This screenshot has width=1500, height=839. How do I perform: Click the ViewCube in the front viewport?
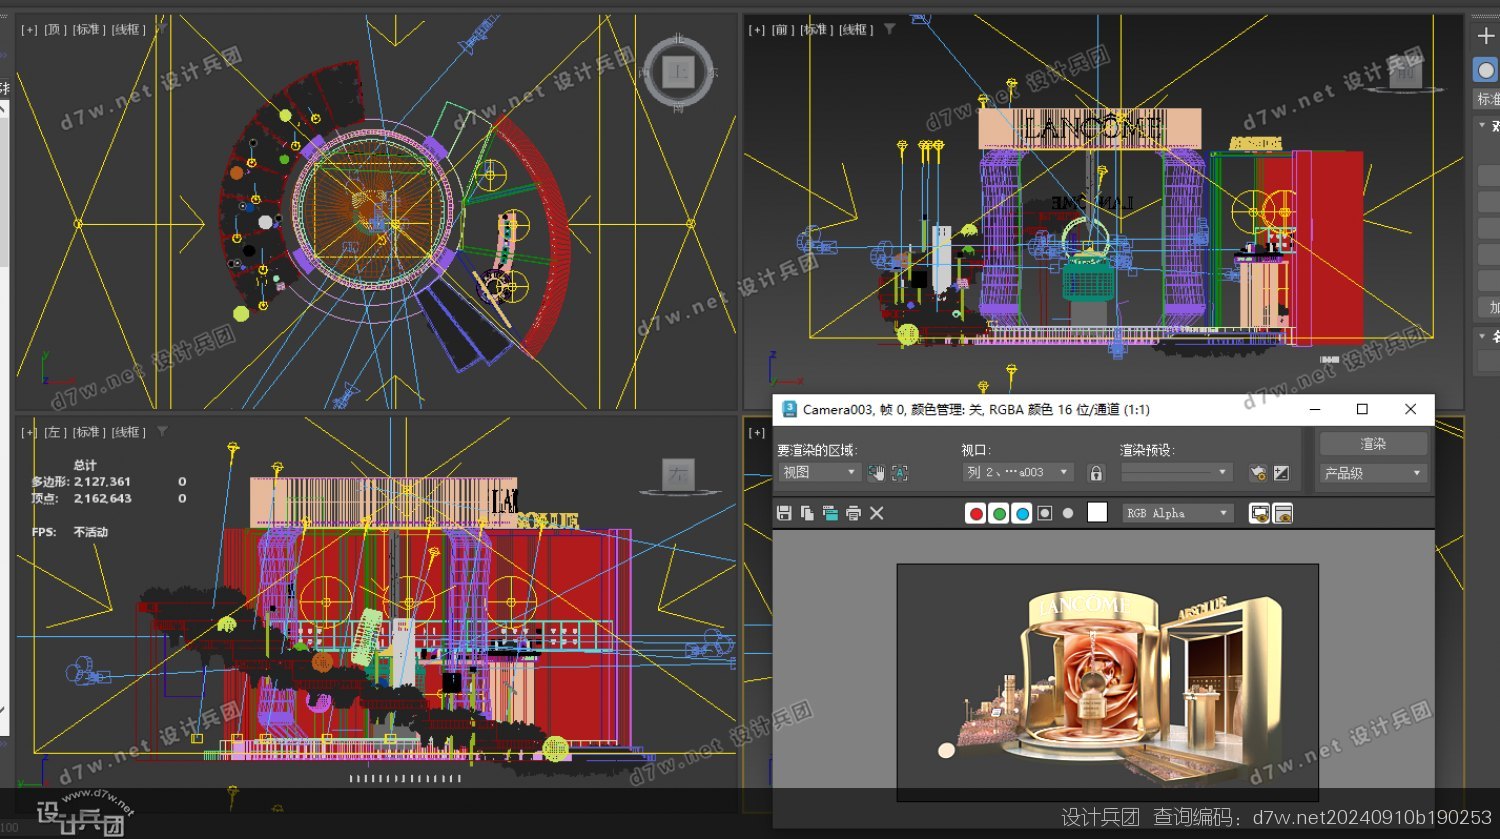1405,72
